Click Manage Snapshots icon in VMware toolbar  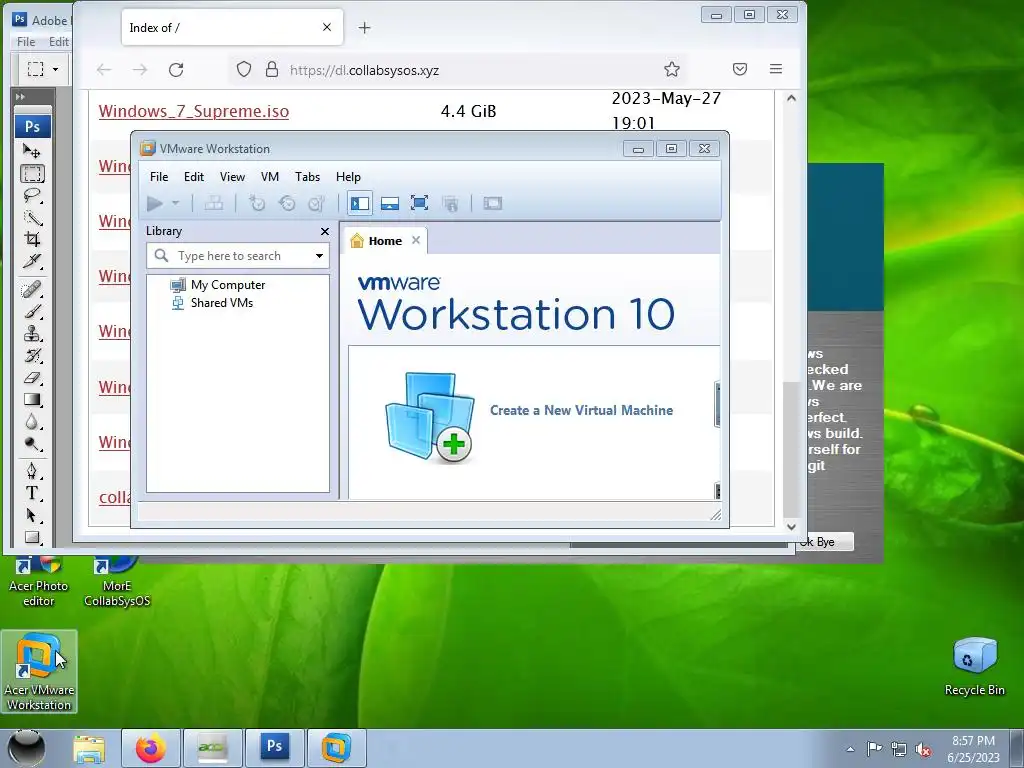(317, 204)
